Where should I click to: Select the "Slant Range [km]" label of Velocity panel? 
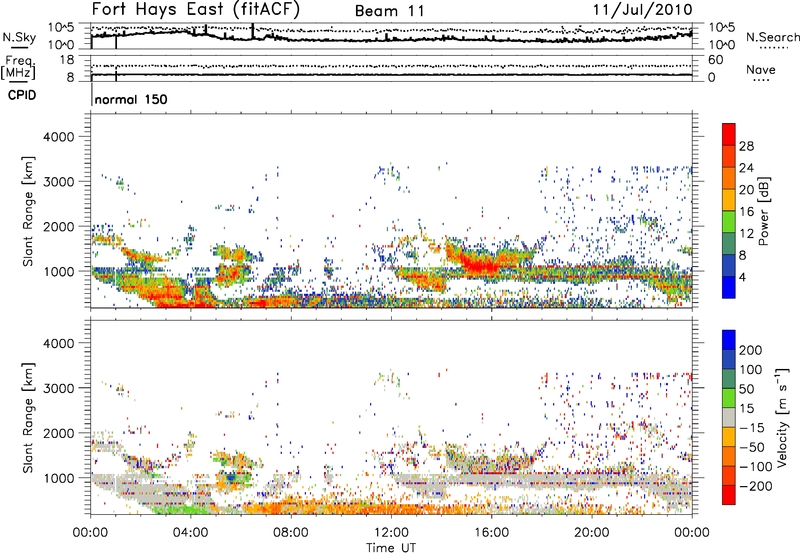tap(28, 418)
